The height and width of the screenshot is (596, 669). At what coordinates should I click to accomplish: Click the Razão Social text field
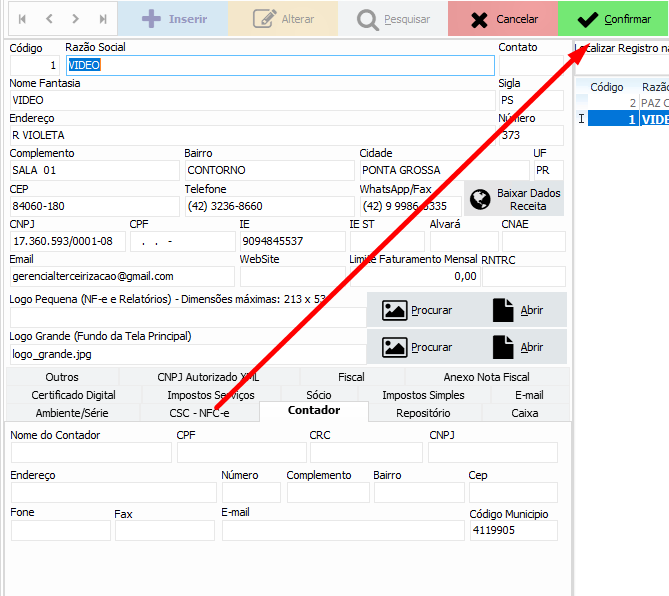click(x=279, y=65)
